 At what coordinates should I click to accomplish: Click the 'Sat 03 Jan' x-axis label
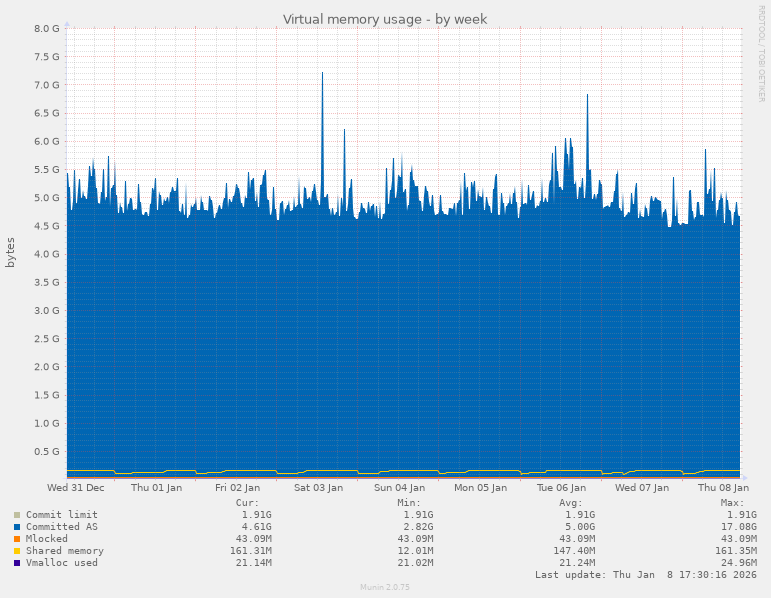(x=318, y=487)
